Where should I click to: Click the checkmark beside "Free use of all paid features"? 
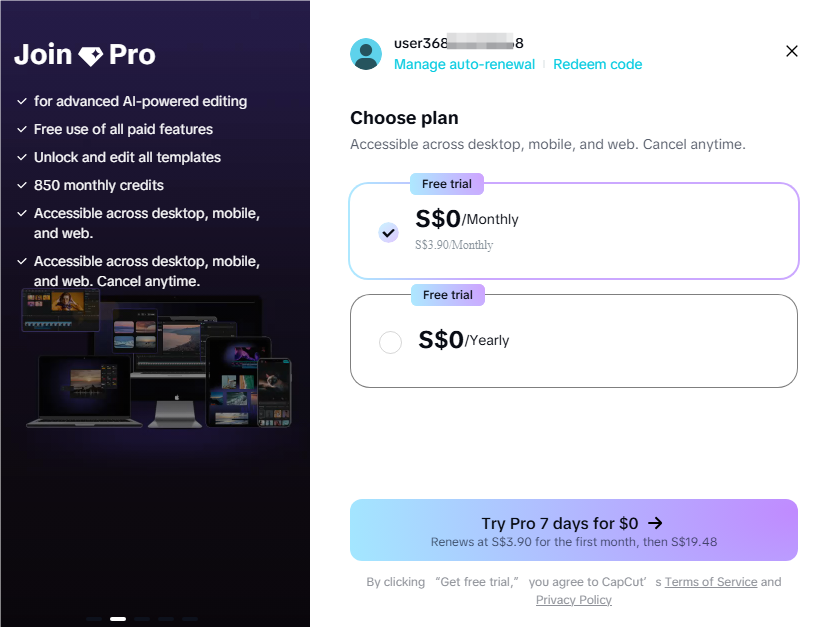point(21,129)
